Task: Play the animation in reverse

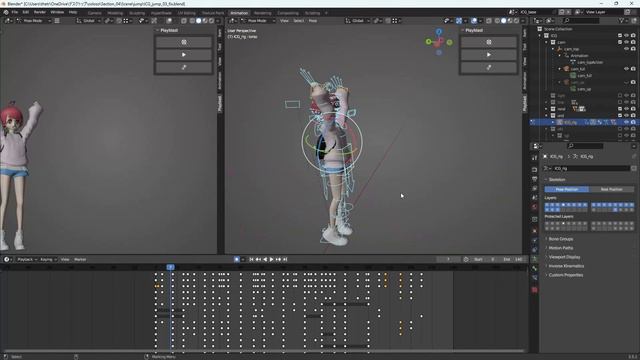Action: tap(265, 260)
